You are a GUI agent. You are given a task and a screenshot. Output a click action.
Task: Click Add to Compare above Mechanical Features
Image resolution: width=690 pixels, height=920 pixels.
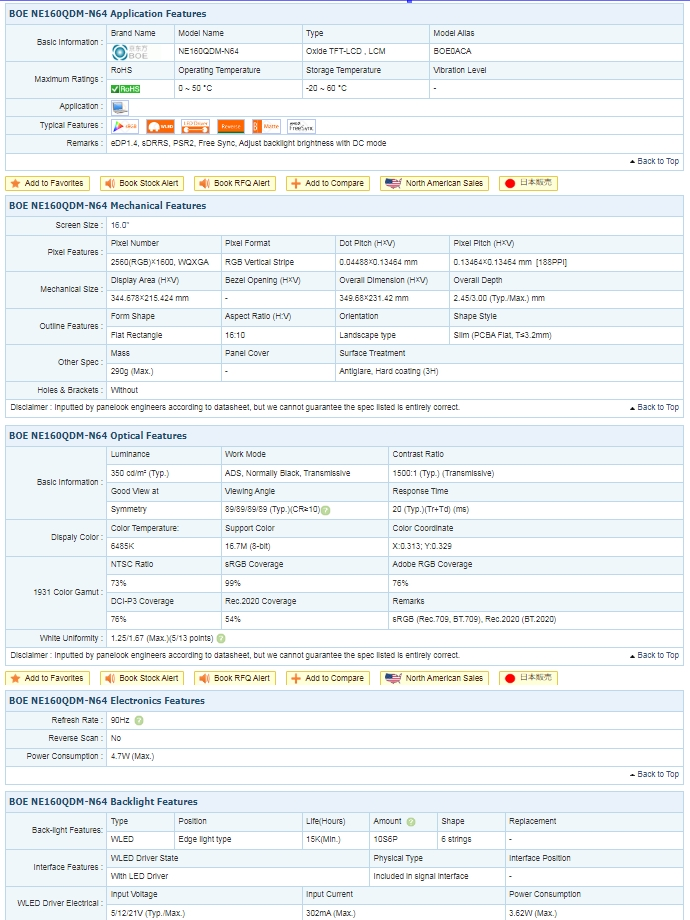(x=328, y=184)
